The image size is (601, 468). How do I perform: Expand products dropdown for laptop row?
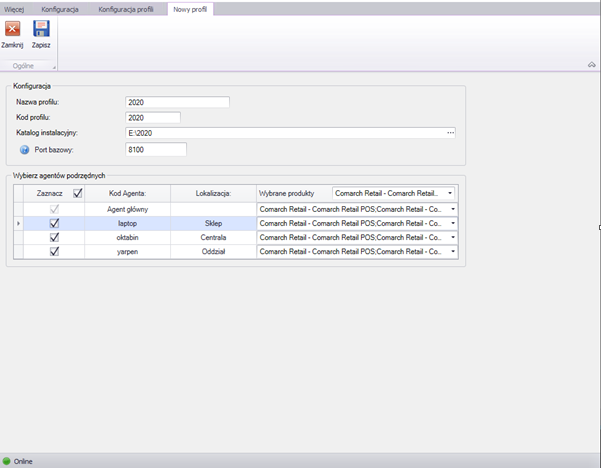pos(453,223)
